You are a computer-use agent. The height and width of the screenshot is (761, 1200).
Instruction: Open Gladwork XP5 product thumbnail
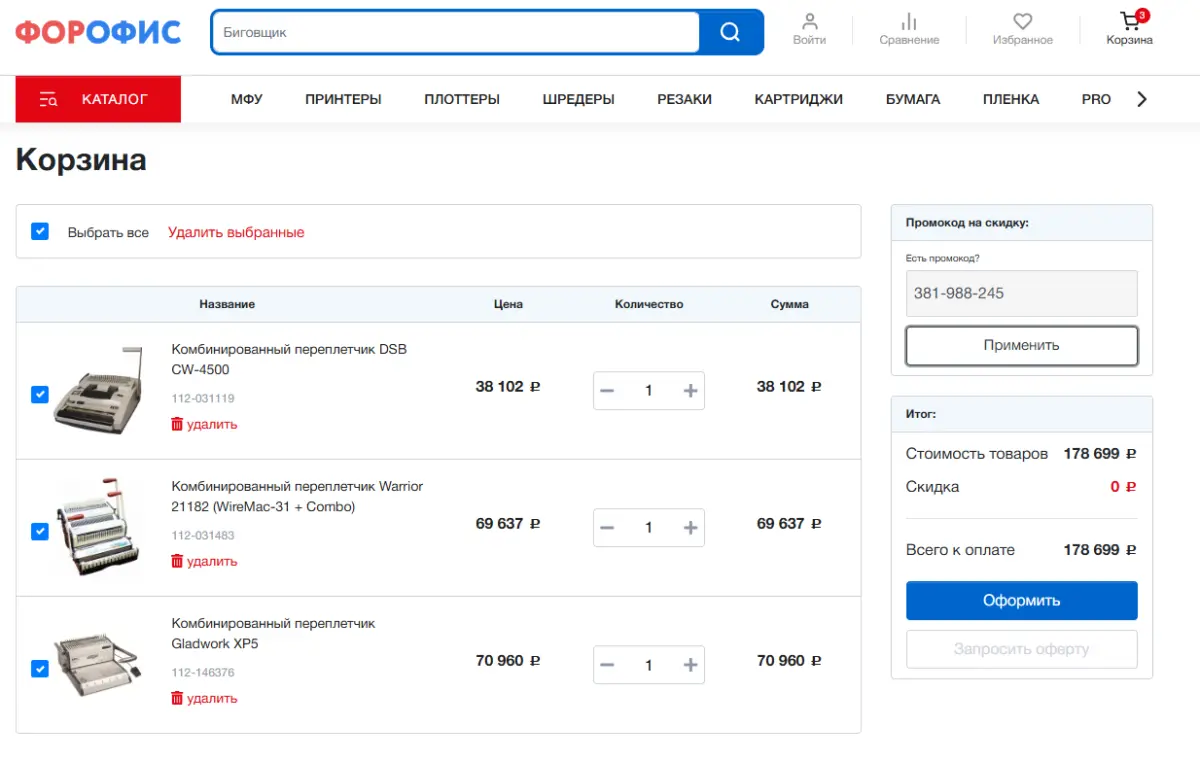tap(99, 664)
